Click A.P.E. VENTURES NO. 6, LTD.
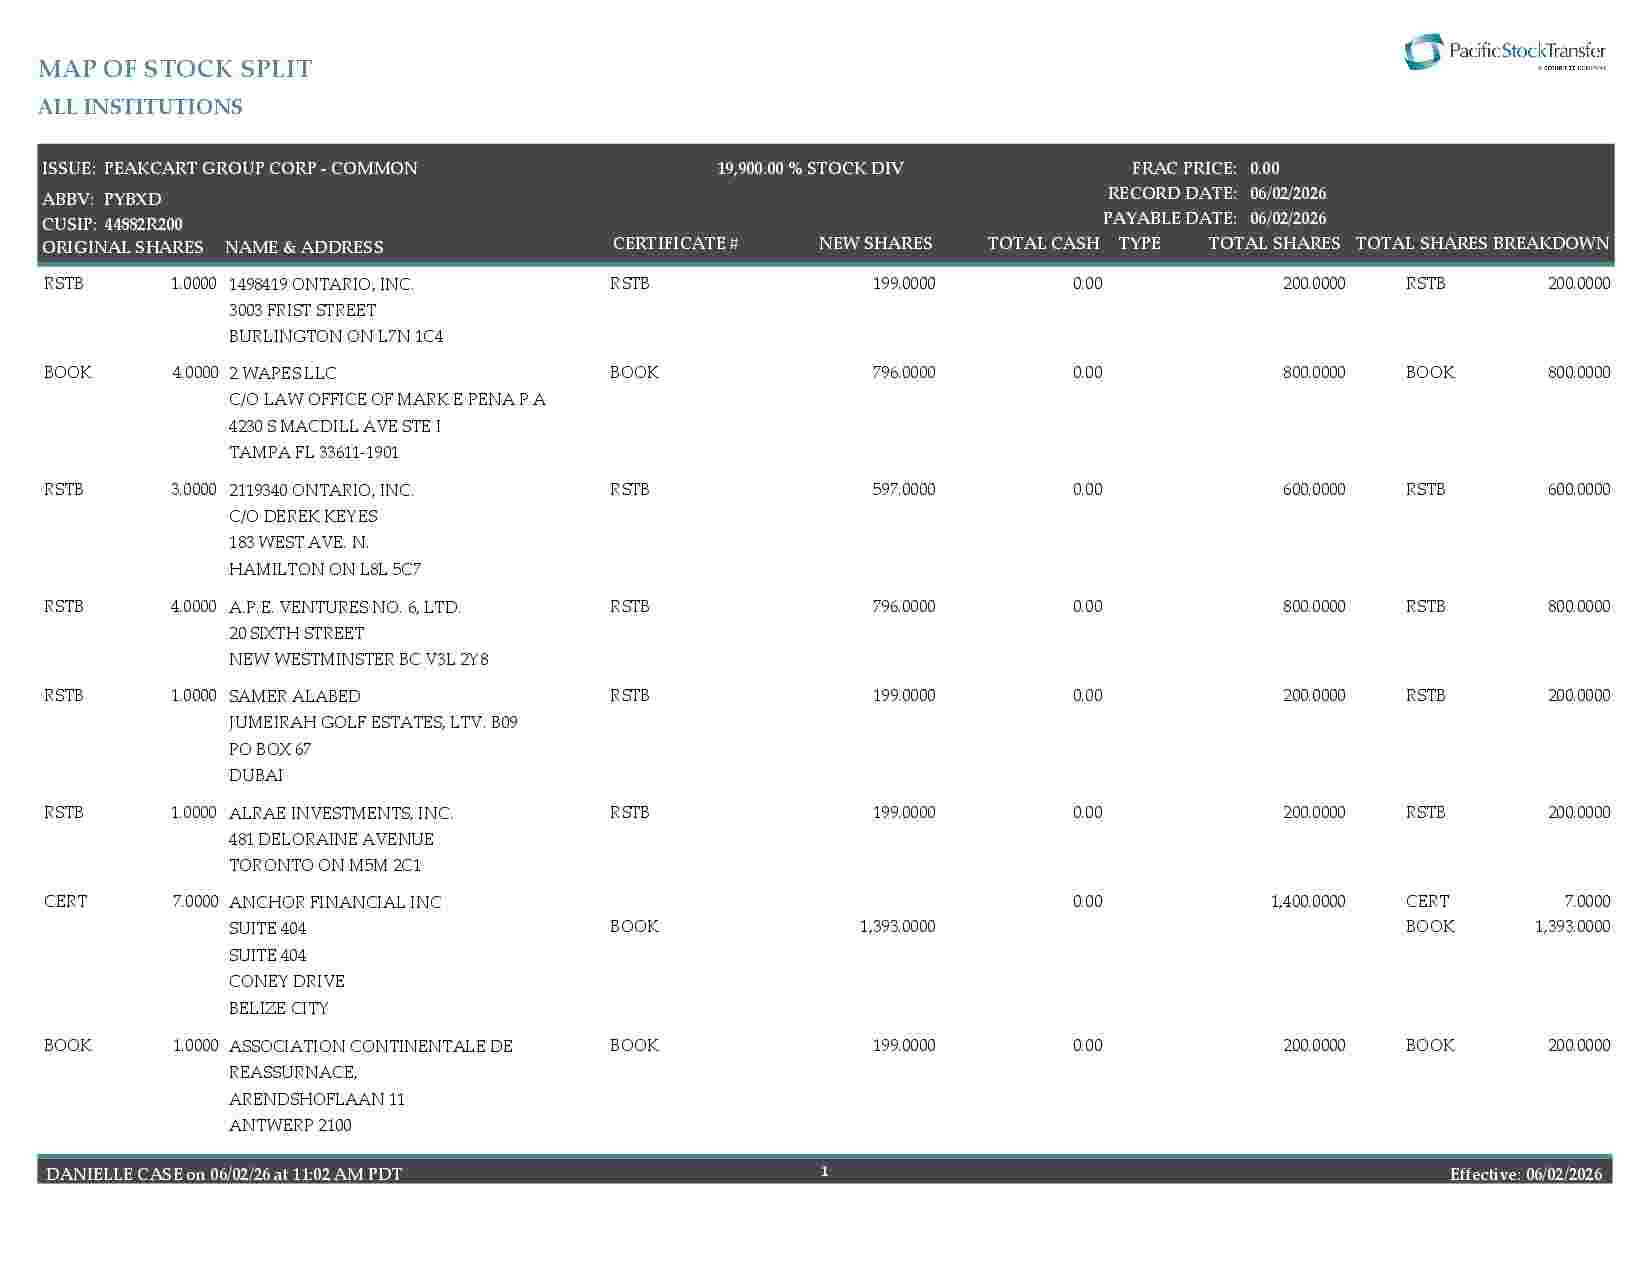1650x1275 pixels. point(345,607)
